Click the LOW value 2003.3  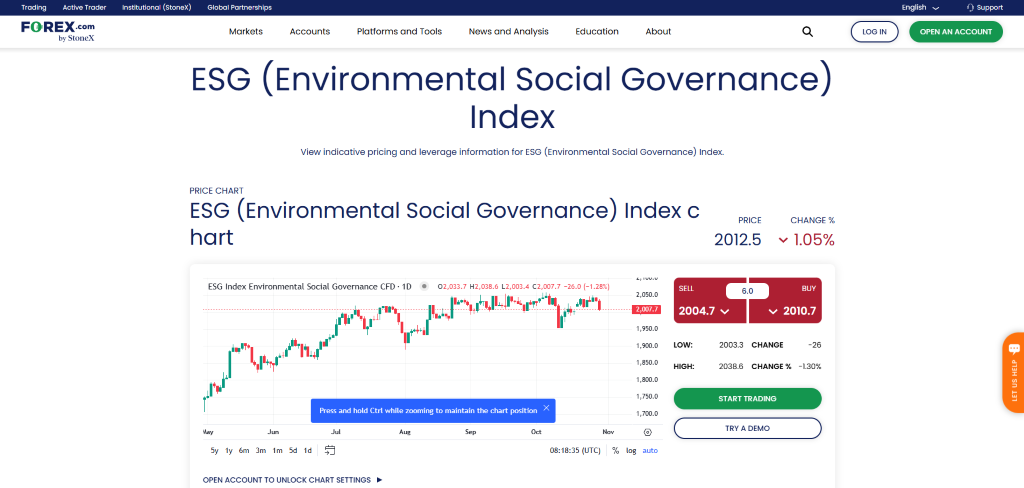click(x=732, y=345)
